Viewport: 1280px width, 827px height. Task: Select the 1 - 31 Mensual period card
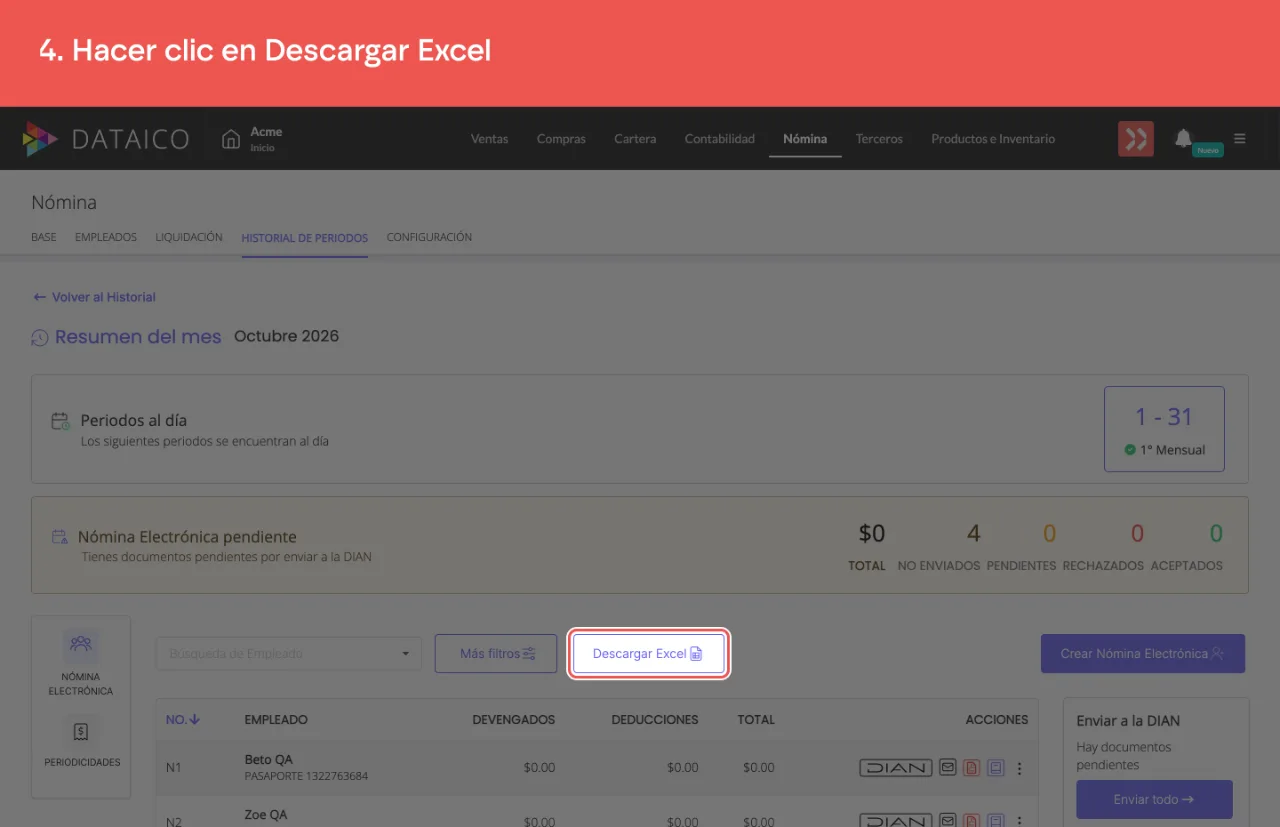point(1164,429)
